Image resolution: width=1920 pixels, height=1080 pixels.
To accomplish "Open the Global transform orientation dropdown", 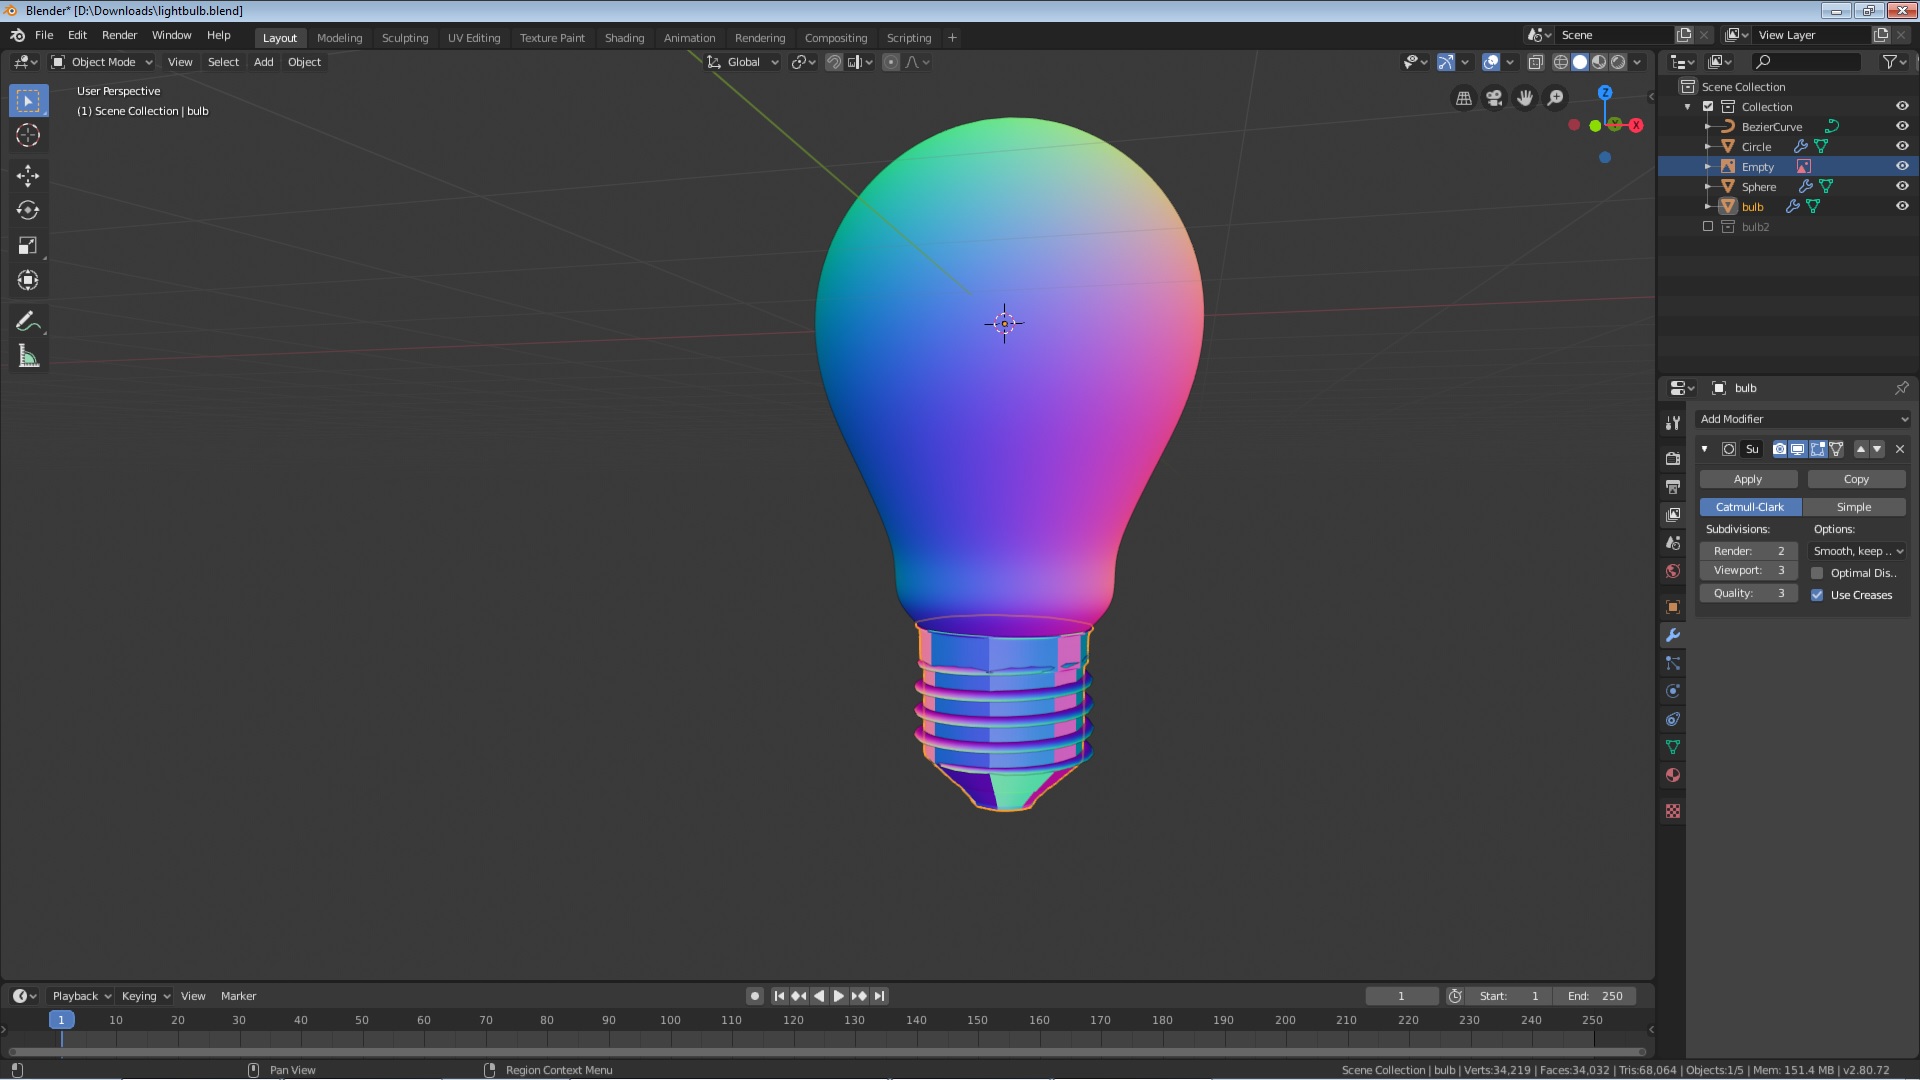I will [743, 62].
